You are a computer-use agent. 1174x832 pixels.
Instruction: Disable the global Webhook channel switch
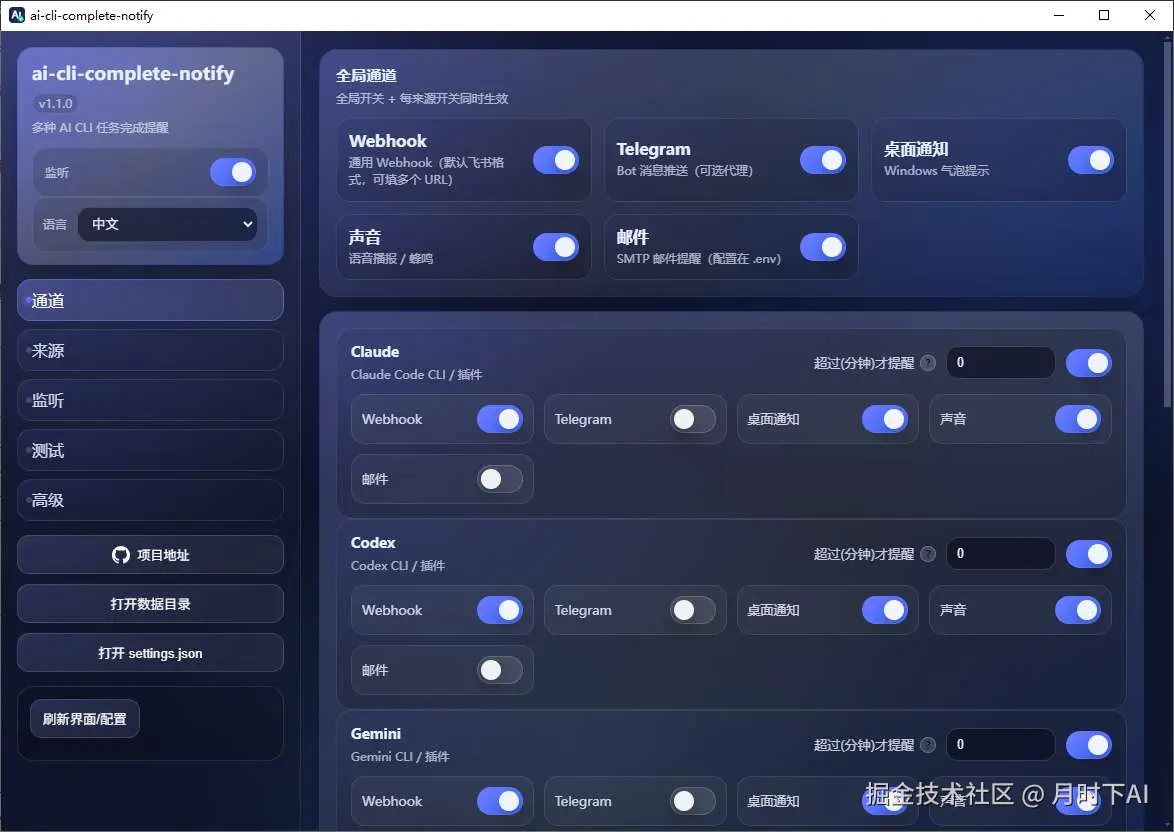[556, 160]
